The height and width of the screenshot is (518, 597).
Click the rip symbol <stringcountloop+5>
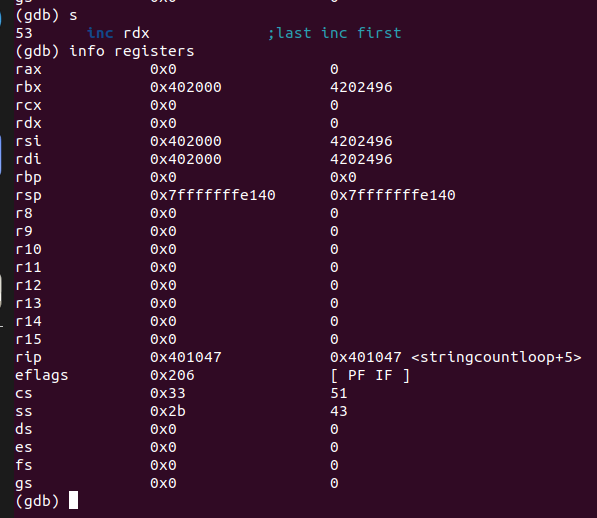[x=496, y=357]
